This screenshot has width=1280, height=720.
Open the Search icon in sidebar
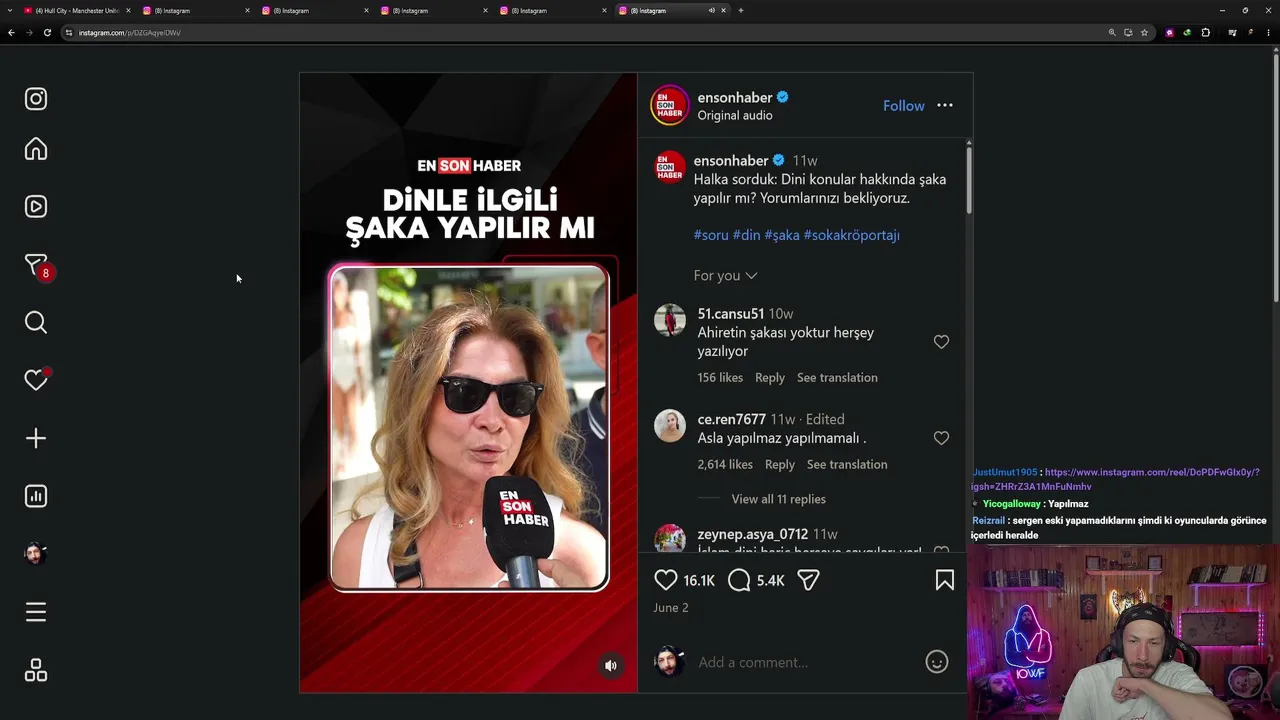click(x=36, y=322)
